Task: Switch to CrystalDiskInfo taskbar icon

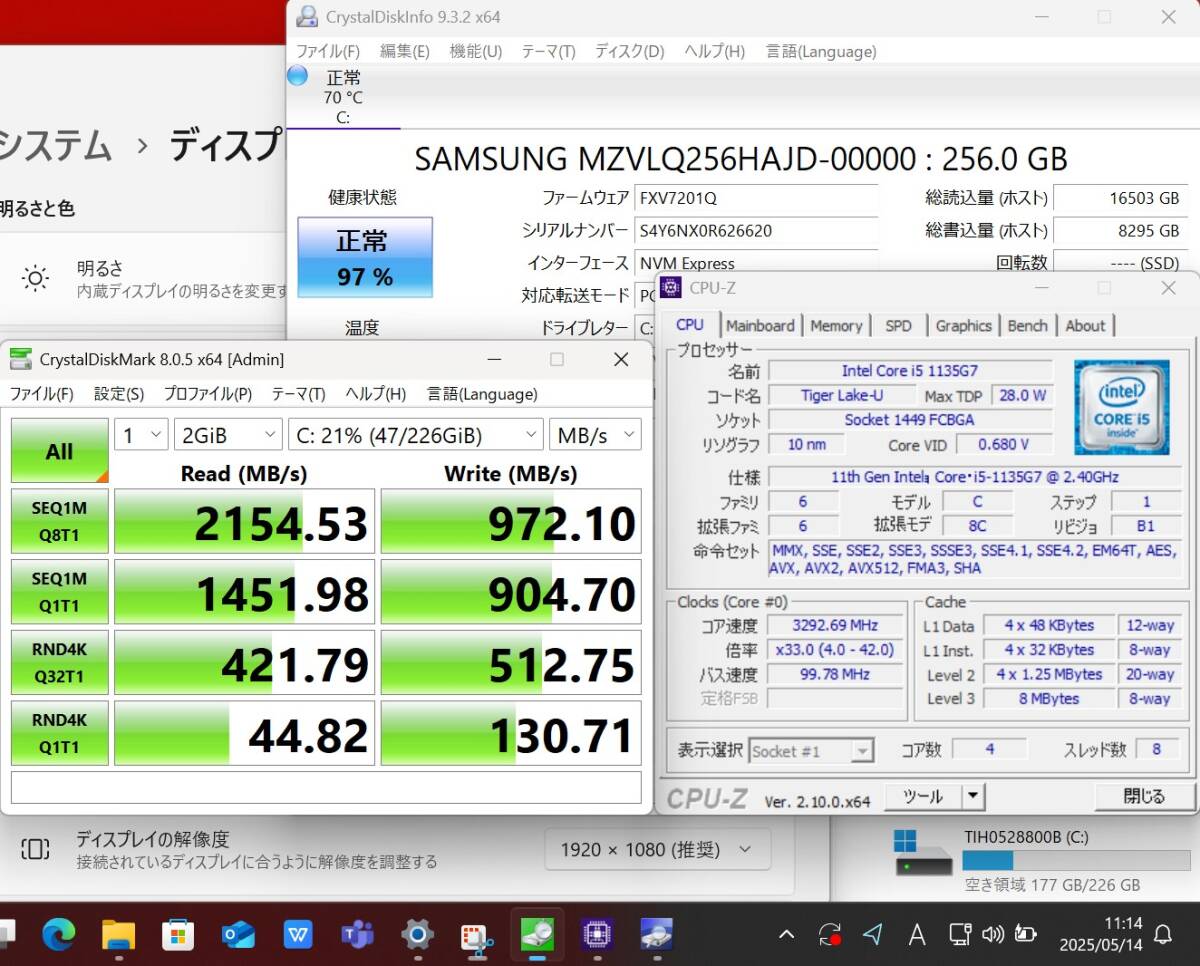Action: click(x=656, y=935)
